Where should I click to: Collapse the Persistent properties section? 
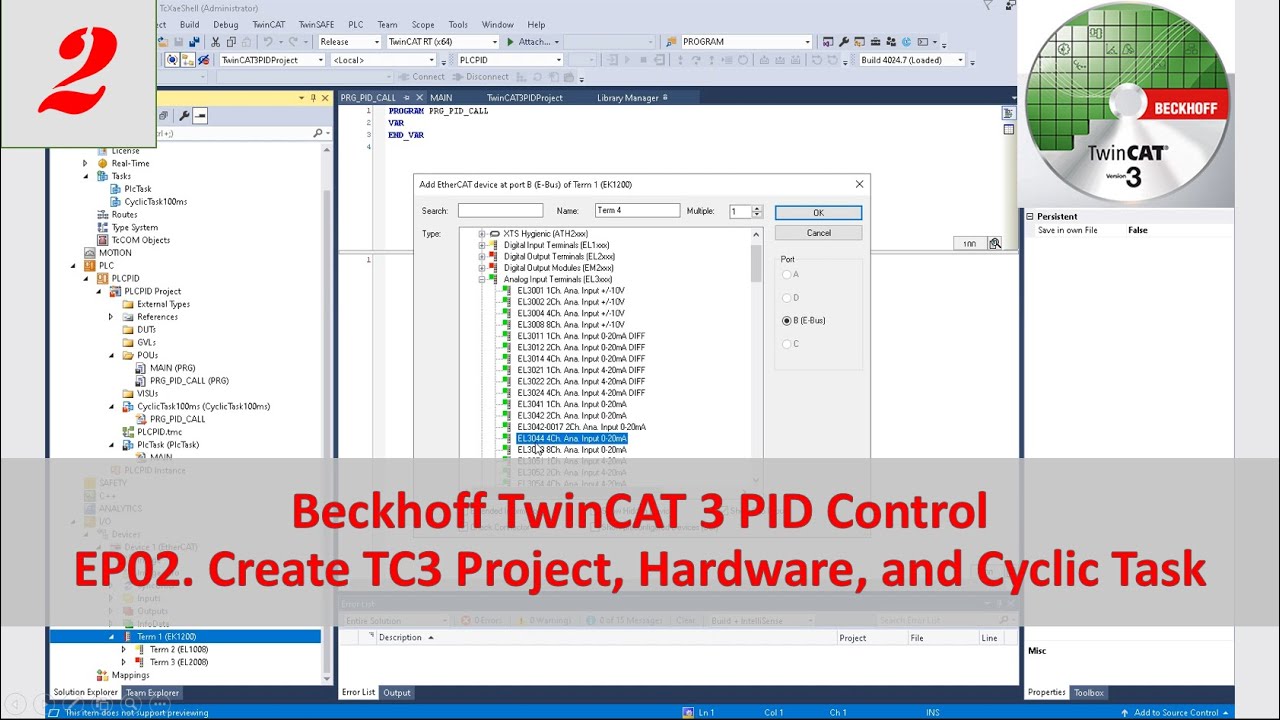(x=1030, y=216)
